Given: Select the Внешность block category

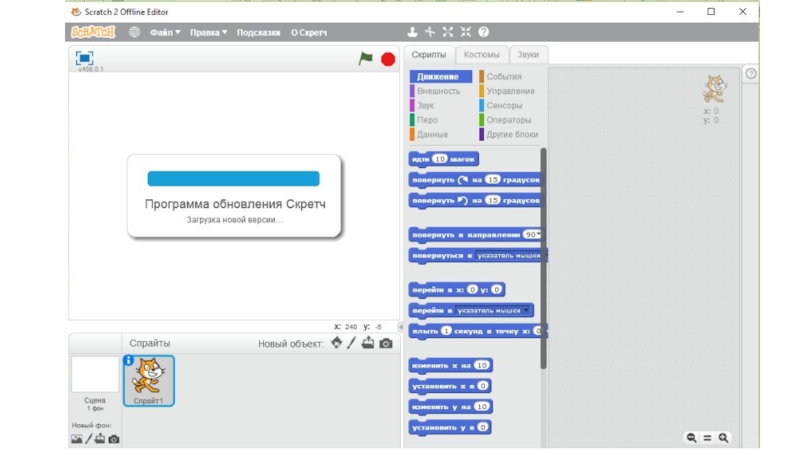Looking at the screenshot, I should 439,91.
